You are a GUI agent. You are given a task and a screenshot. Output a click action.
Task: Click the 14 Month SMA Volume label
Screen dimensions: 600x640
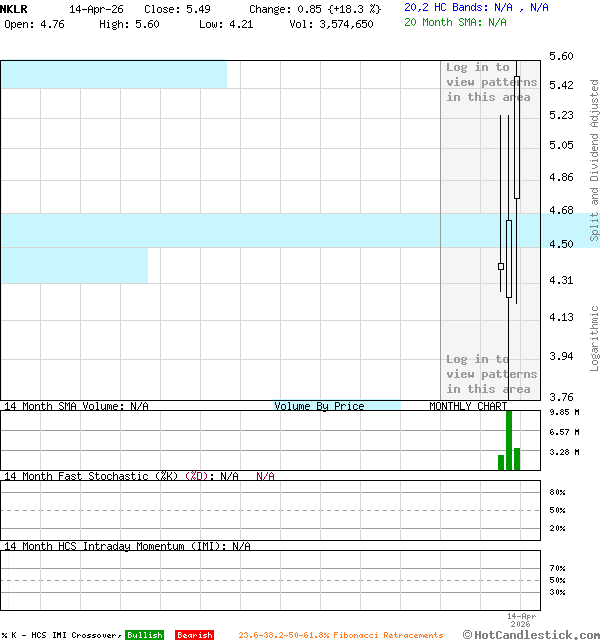pyautogui.click(x=76, y=406)
